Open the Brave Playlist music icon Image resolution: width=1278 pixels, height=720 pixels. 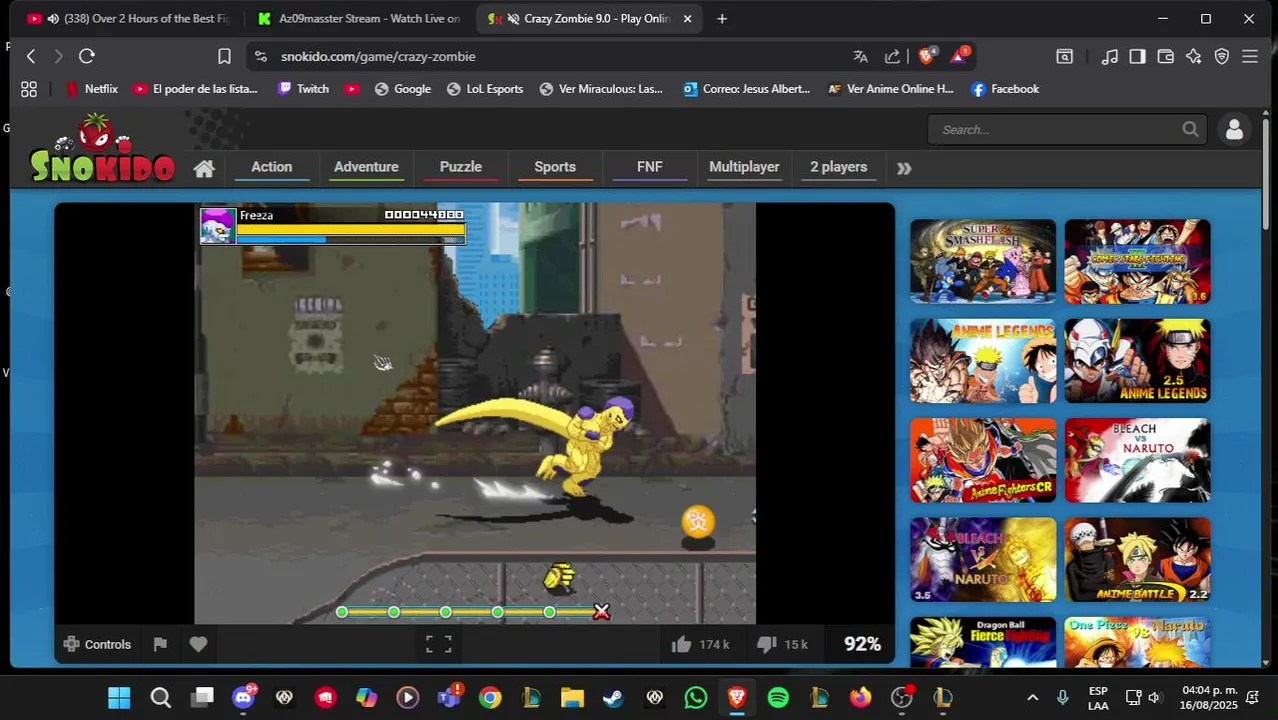pyautogui.click(x=1109, y=56)
